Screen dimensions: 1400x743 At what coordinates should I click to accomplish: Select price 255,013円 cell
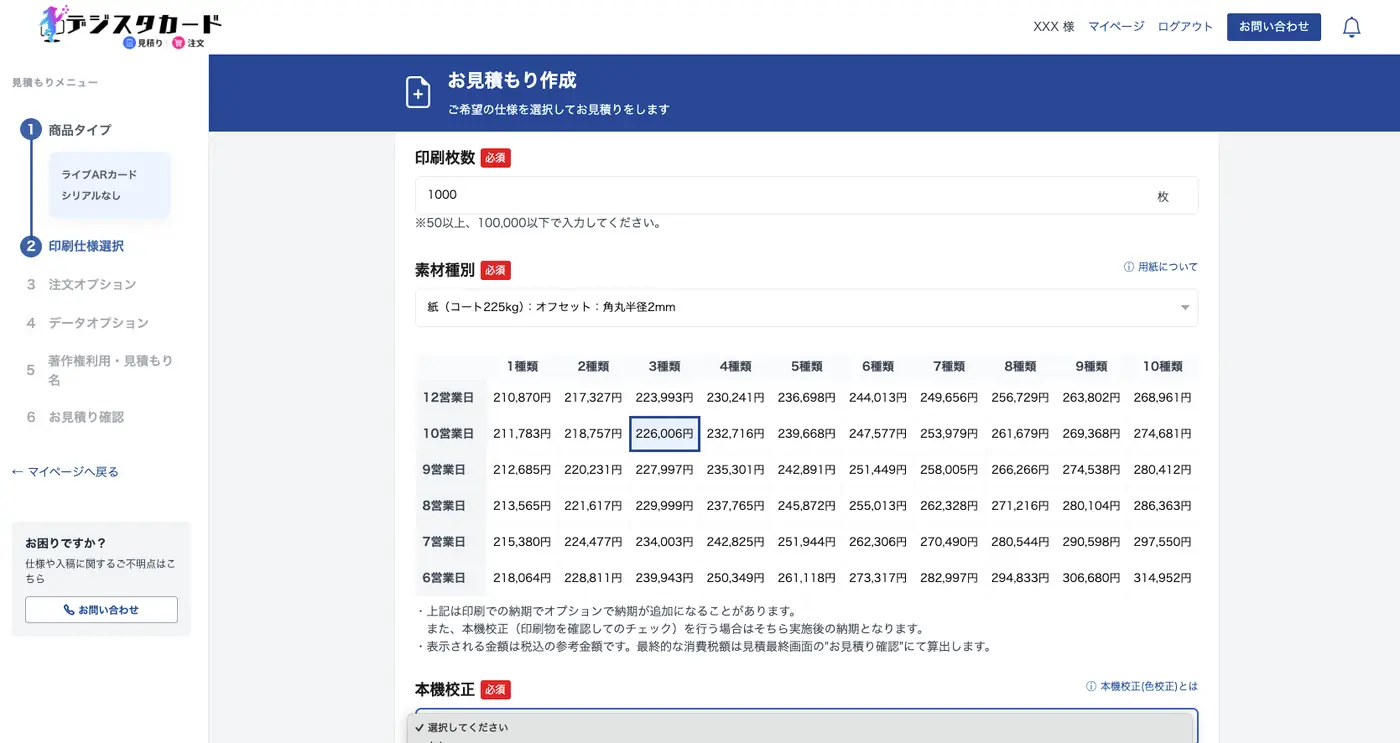877,506
